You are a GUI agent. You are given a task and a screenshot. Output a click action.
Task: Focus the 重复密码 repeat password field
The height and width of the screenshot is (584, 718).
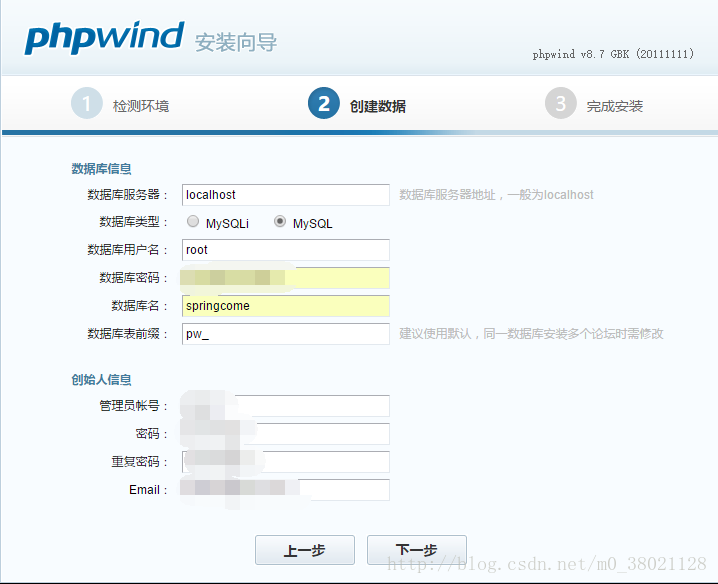[286, 462]
